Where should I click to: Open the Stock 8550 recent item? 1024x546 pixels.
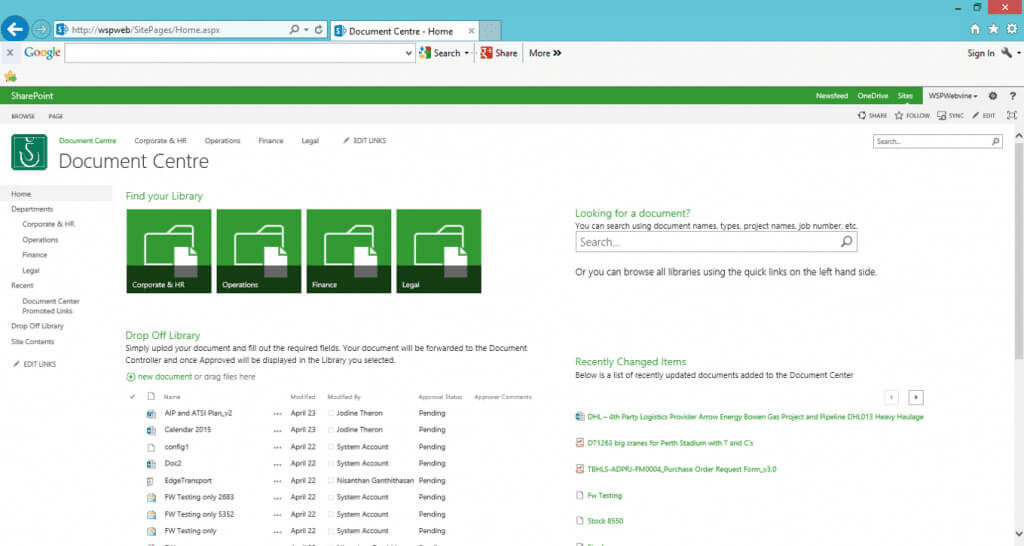pos(605,521)
